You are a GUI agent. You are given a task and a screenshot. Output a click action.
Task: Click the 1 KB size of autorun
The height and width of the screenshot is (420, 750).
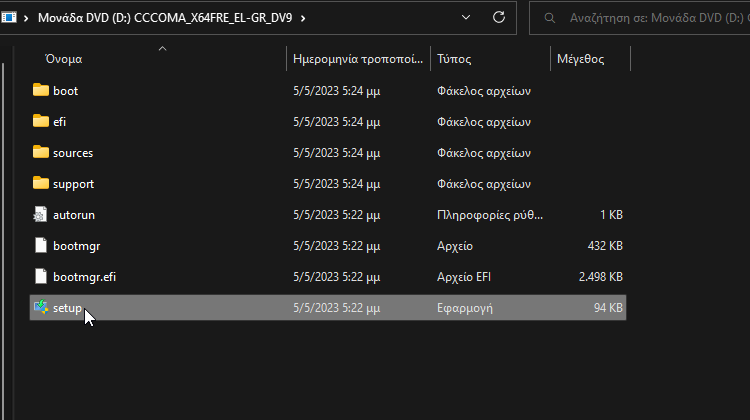(611, 215)
